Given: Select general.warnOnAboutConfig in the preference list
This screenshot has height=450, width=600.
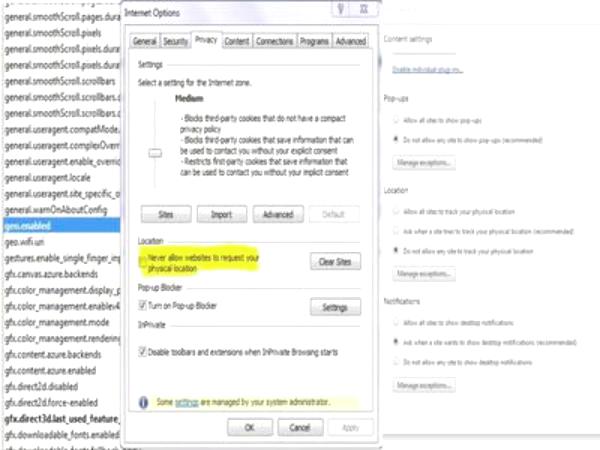Looking at the screenshot, I should tap(62, 210).
